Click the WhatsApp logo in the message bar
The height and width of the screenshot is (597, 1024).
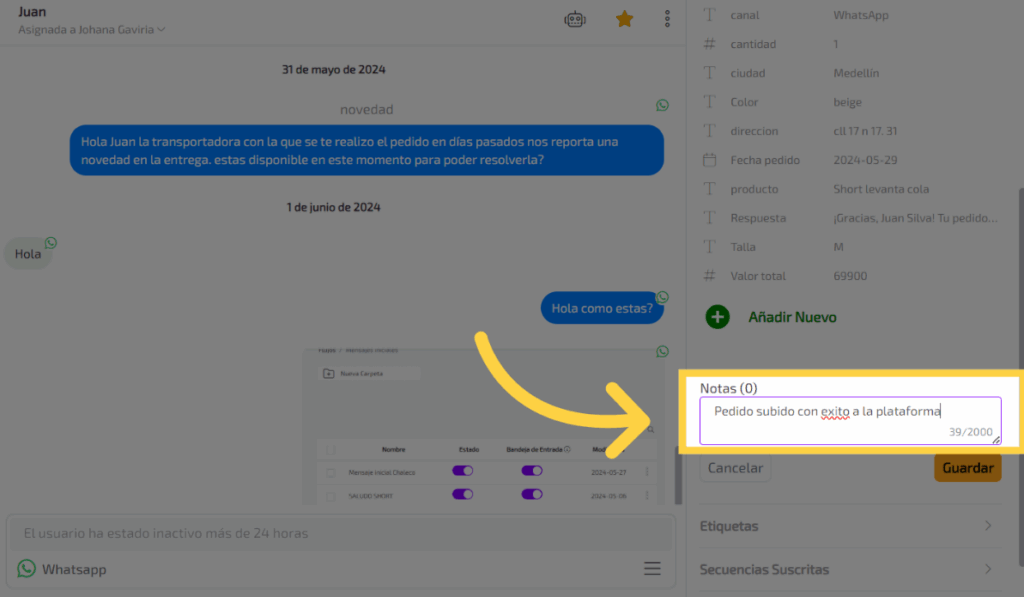point(26,569)
